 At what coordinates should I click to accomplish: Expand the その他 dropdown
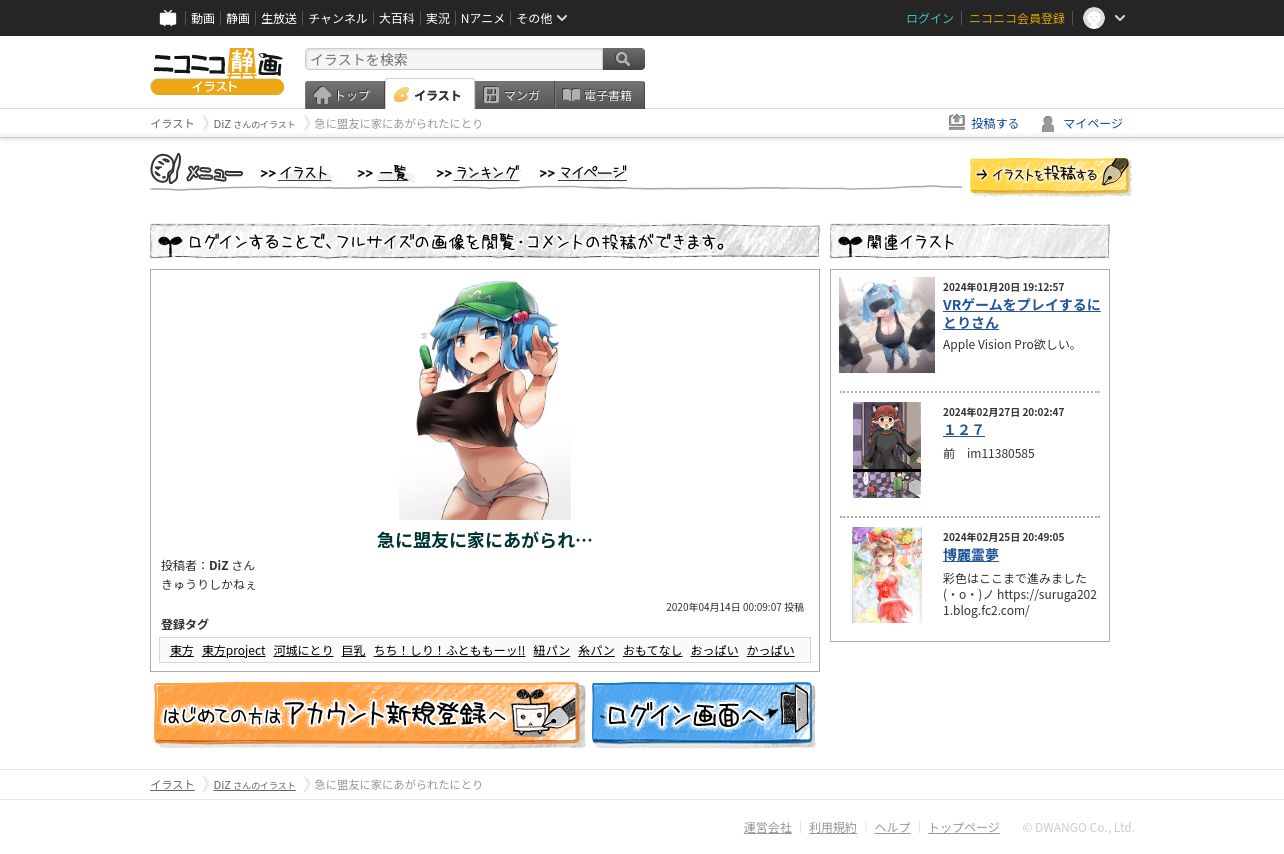tap(541, 18)
